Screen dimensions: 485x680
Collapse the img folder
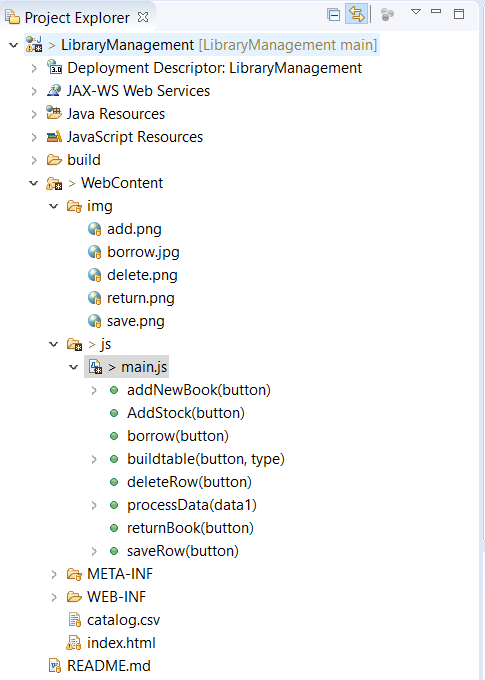(53, 206)
